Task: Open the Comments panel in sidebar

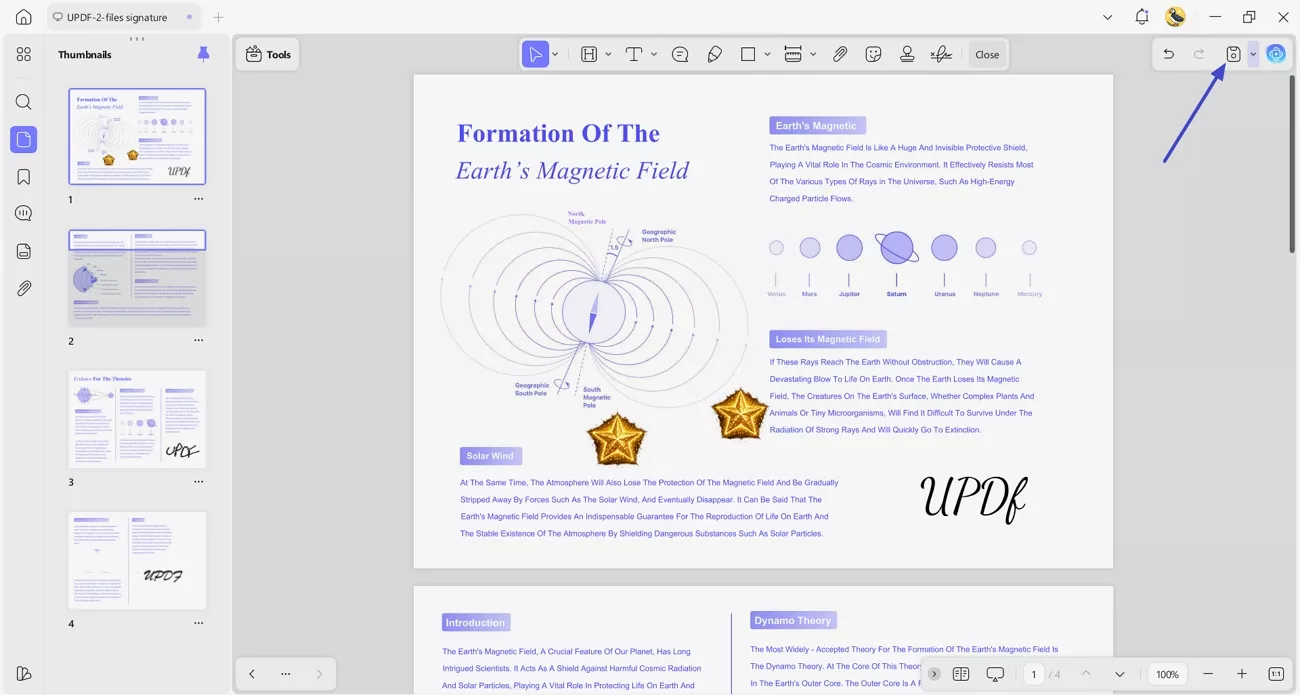Action: coord(23,212)
